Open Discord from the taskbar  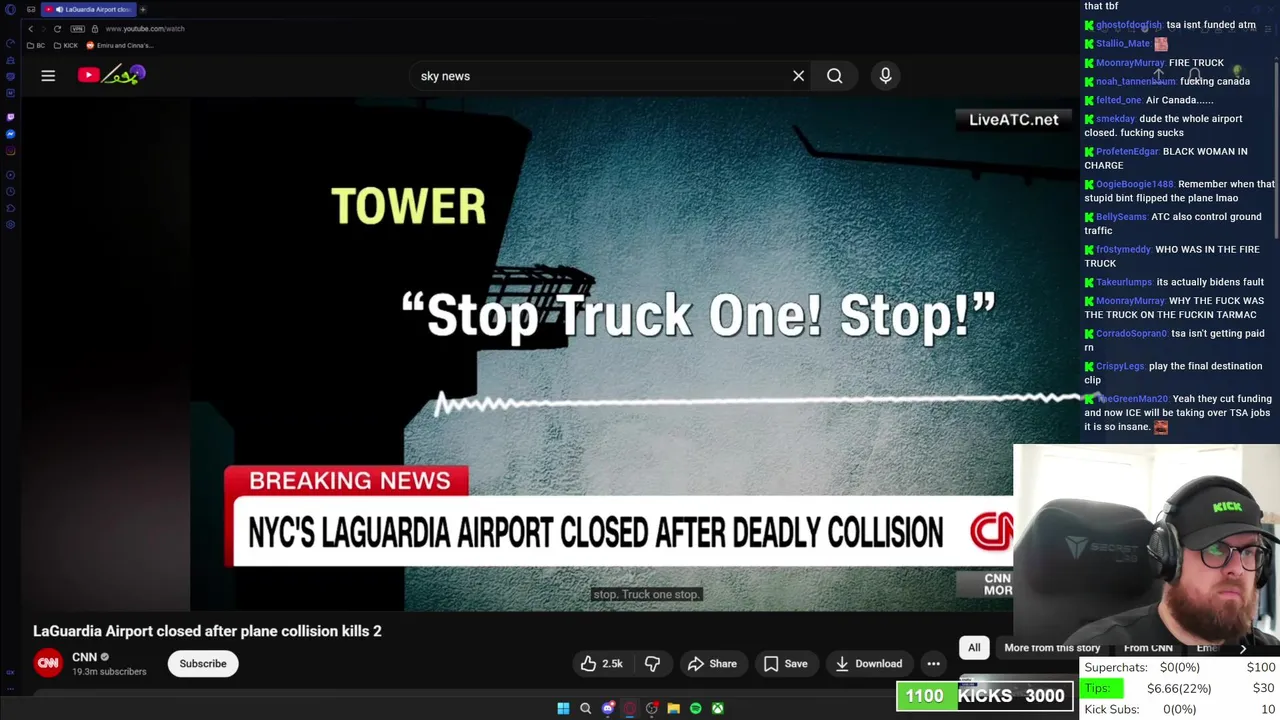pyautogui.click(x=608, y=708)
